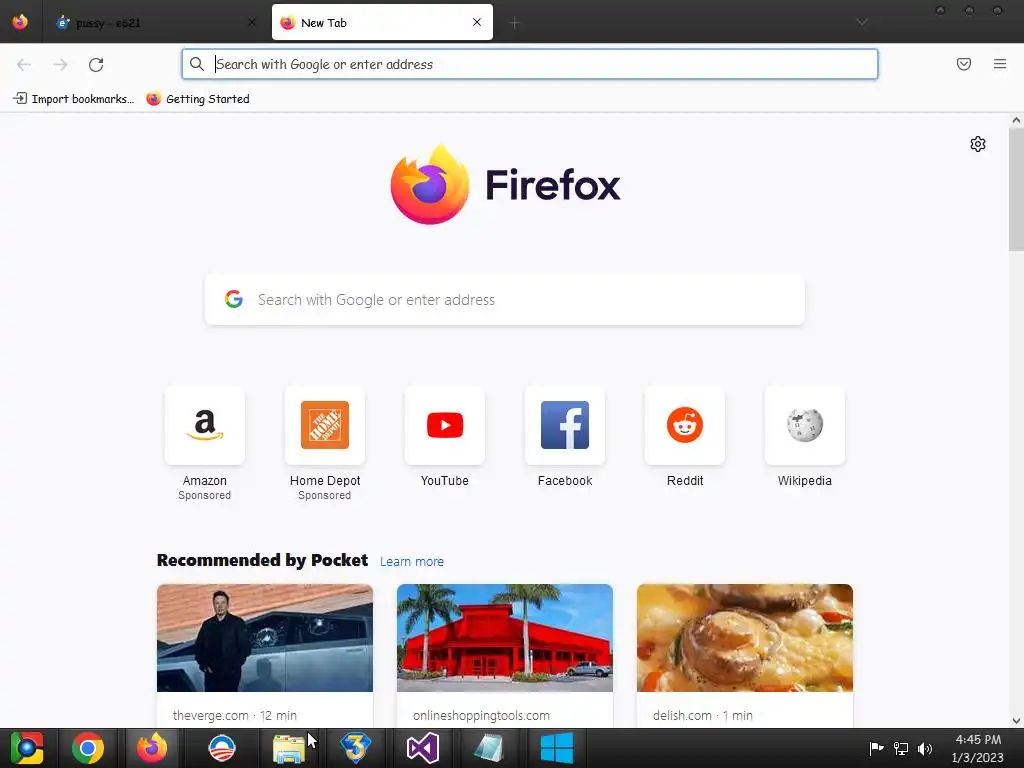Click the page Google search box
Screen dimensions: 1024x768
(505, 300)
